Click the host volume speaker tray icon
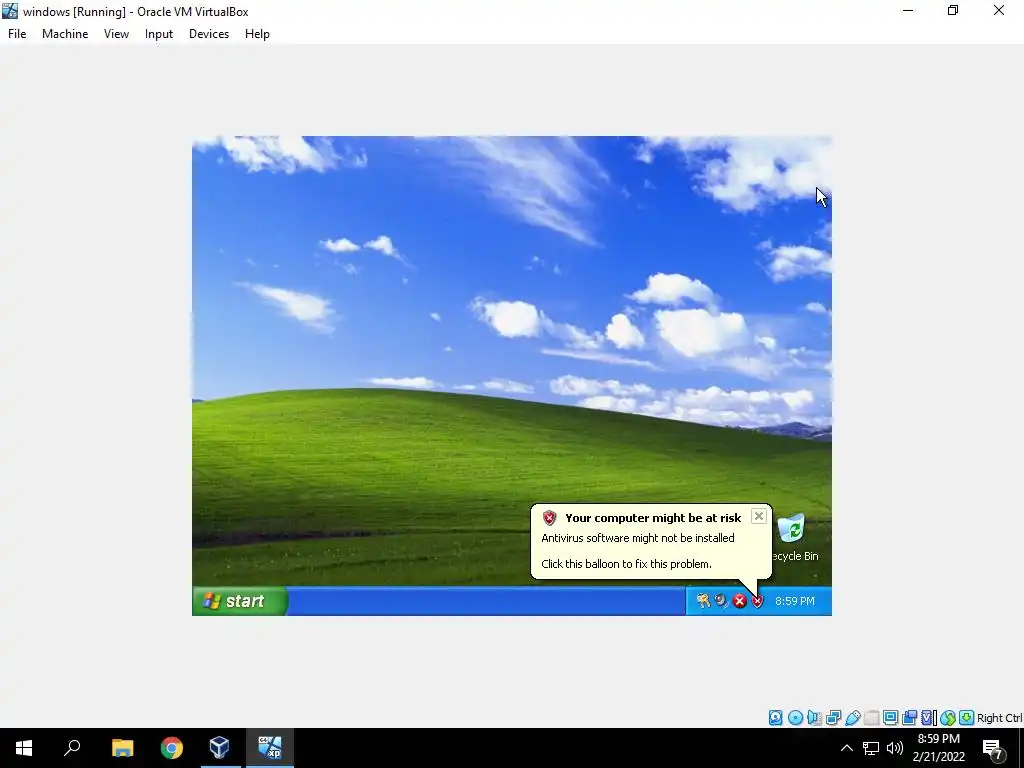 tap(895, 748)
